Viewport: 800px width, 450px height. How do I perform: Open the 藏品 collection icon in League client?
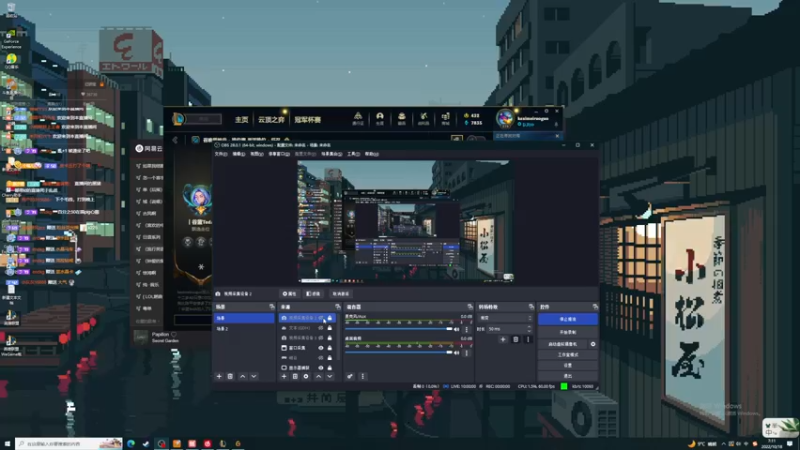402,119
